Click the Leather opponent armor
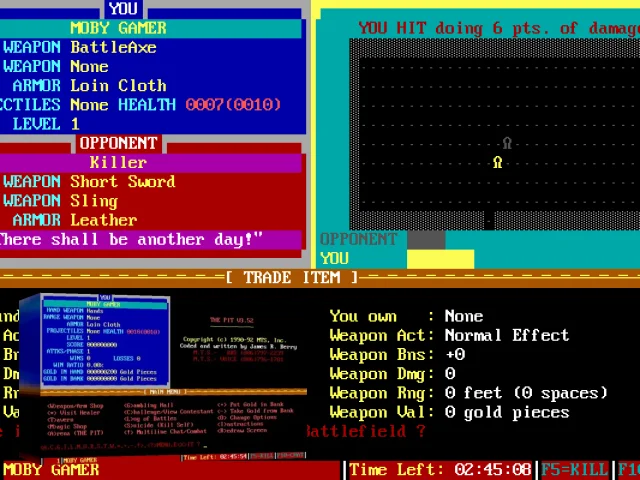 104,220
